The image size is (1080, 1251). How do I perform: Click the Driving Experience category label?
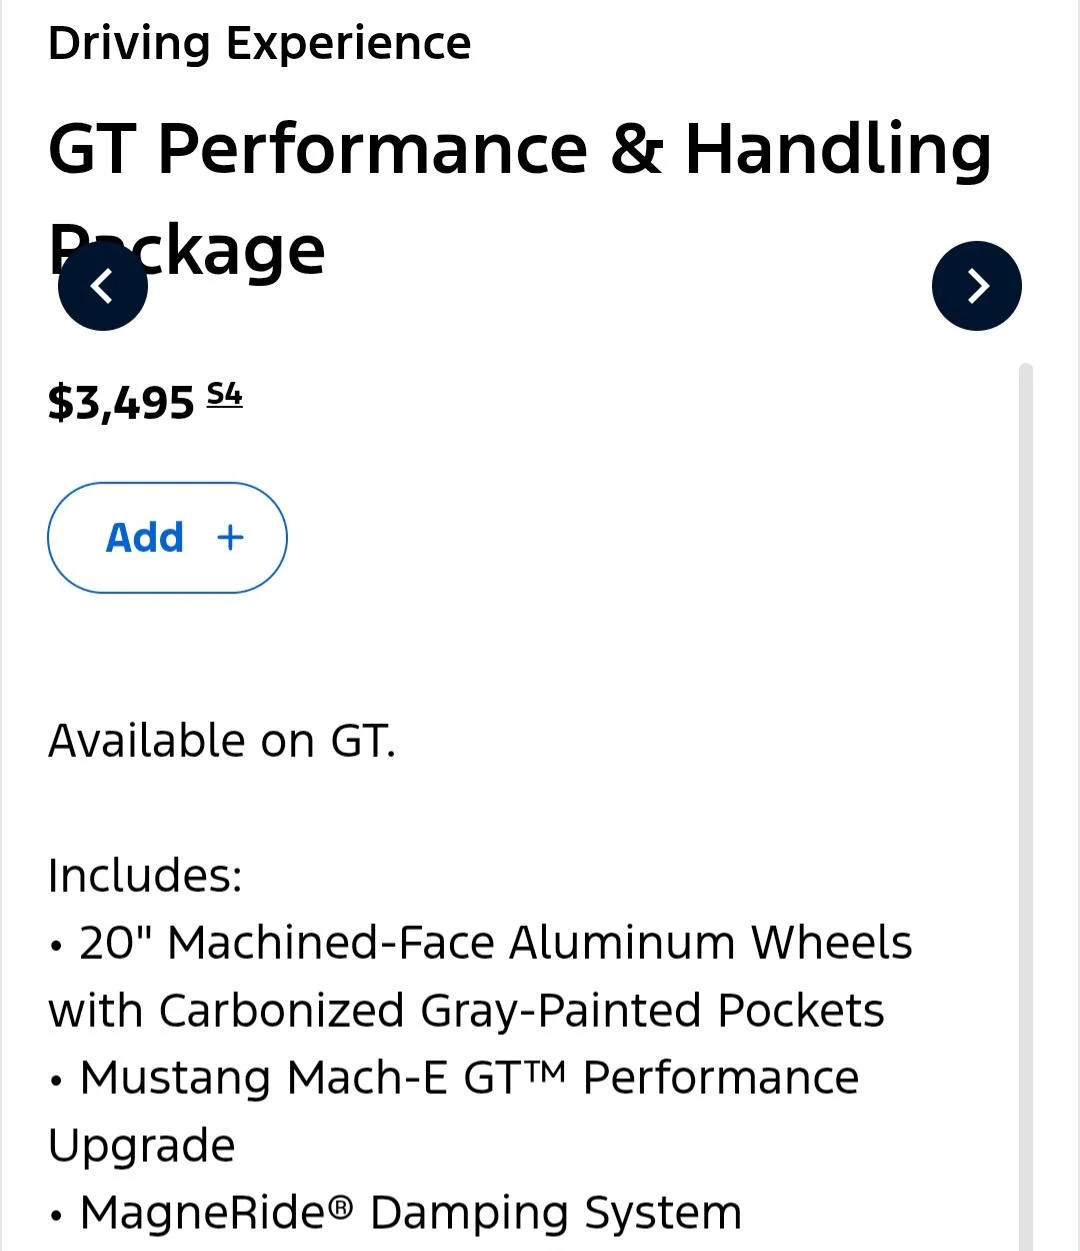[259, 44]
